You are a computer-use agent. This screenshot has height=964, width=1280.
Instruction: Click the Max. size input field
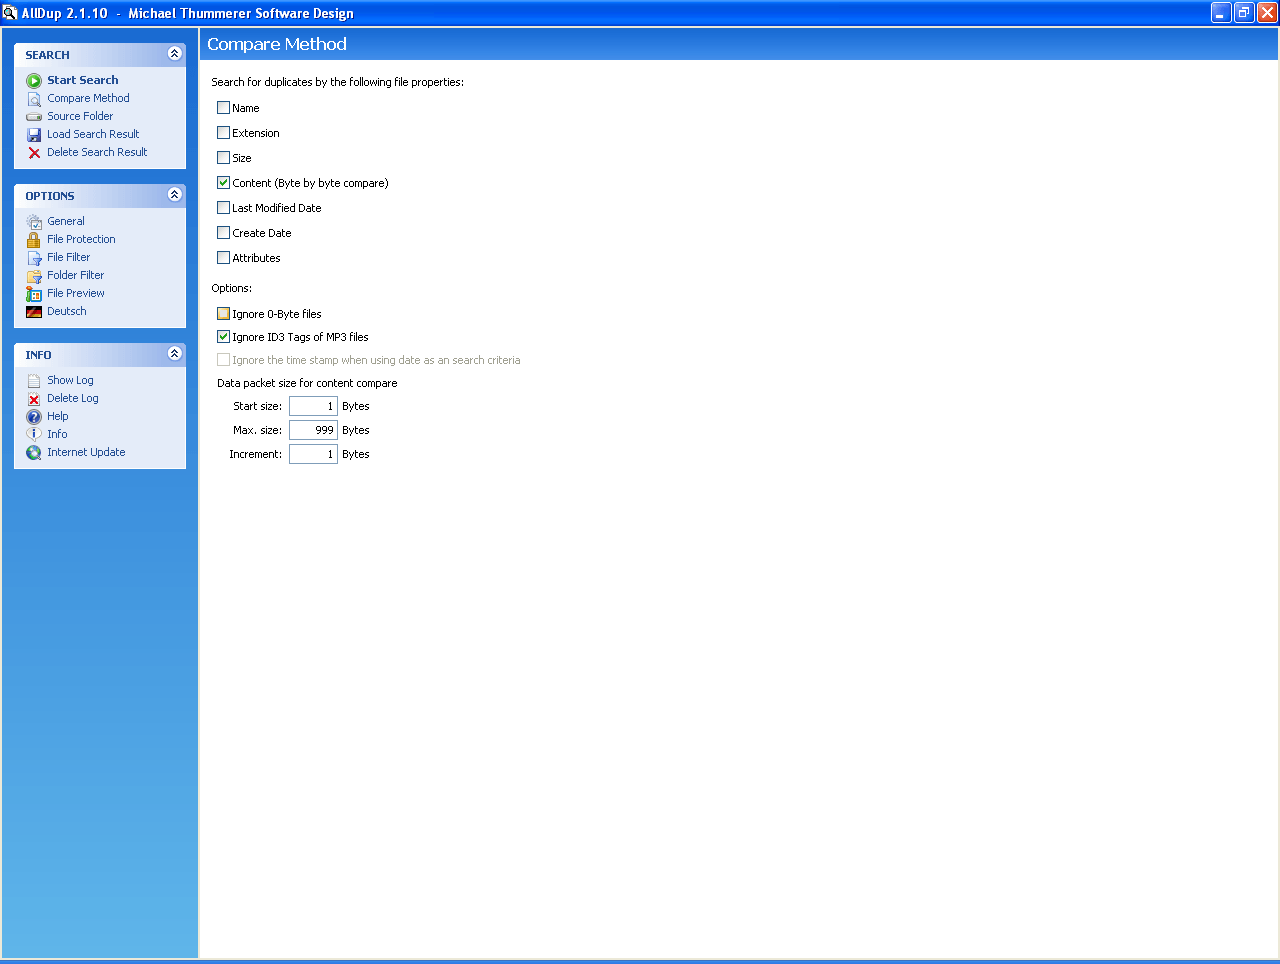(313, 430)
